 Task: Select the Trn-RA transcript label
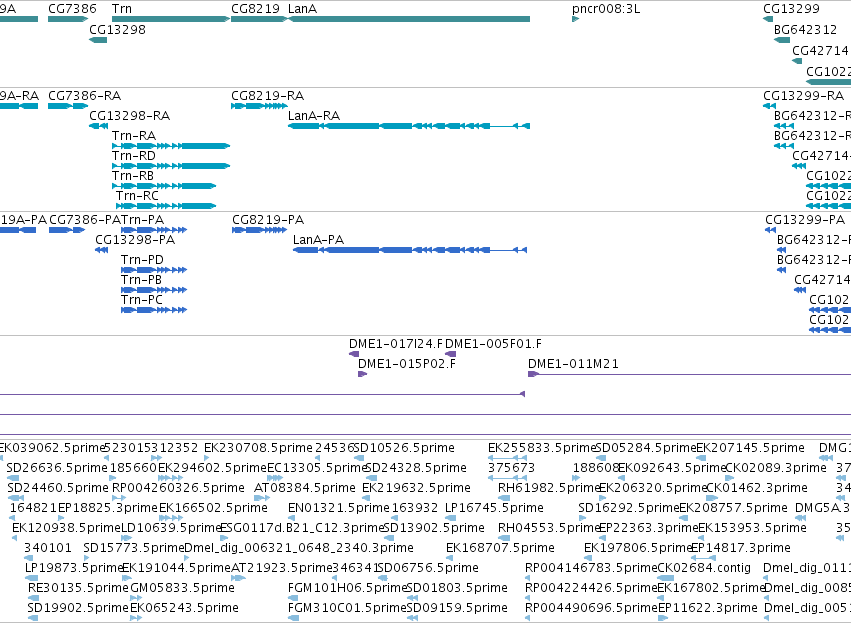pos(134,136)
